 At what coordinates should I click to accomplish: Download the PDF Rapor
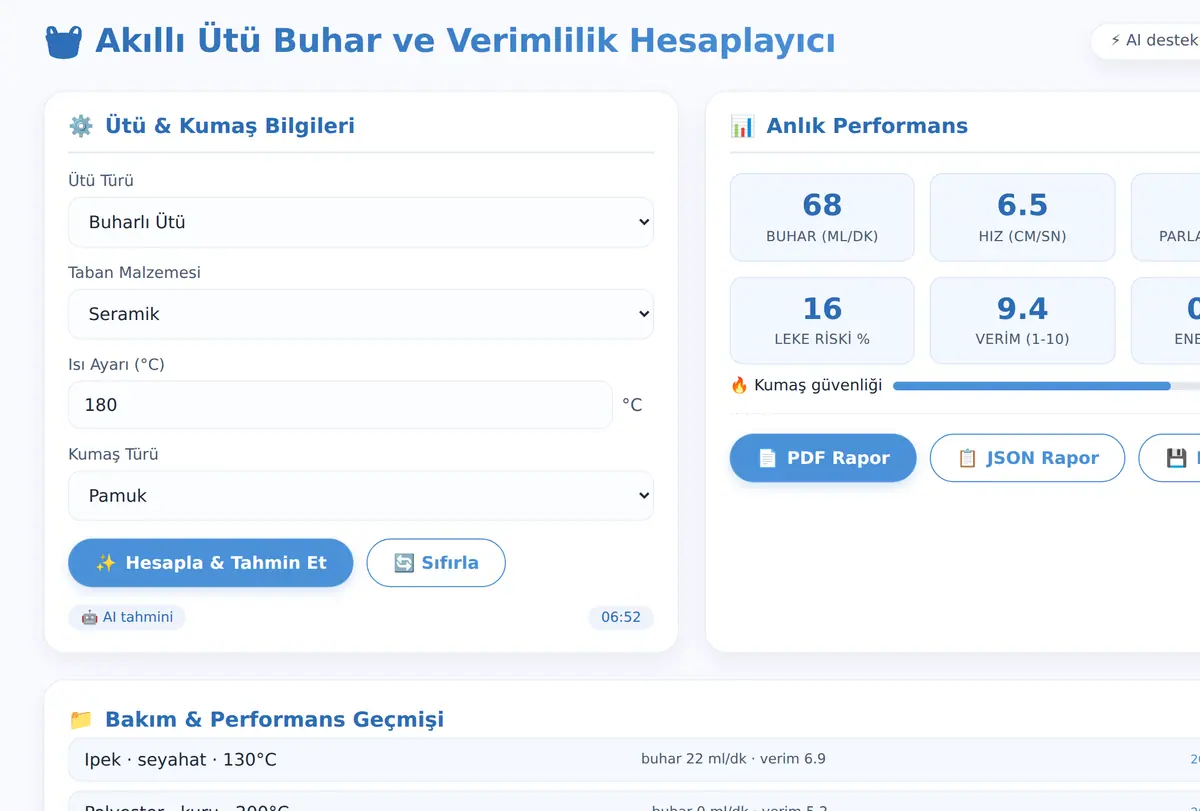click(x=823, y=458)
